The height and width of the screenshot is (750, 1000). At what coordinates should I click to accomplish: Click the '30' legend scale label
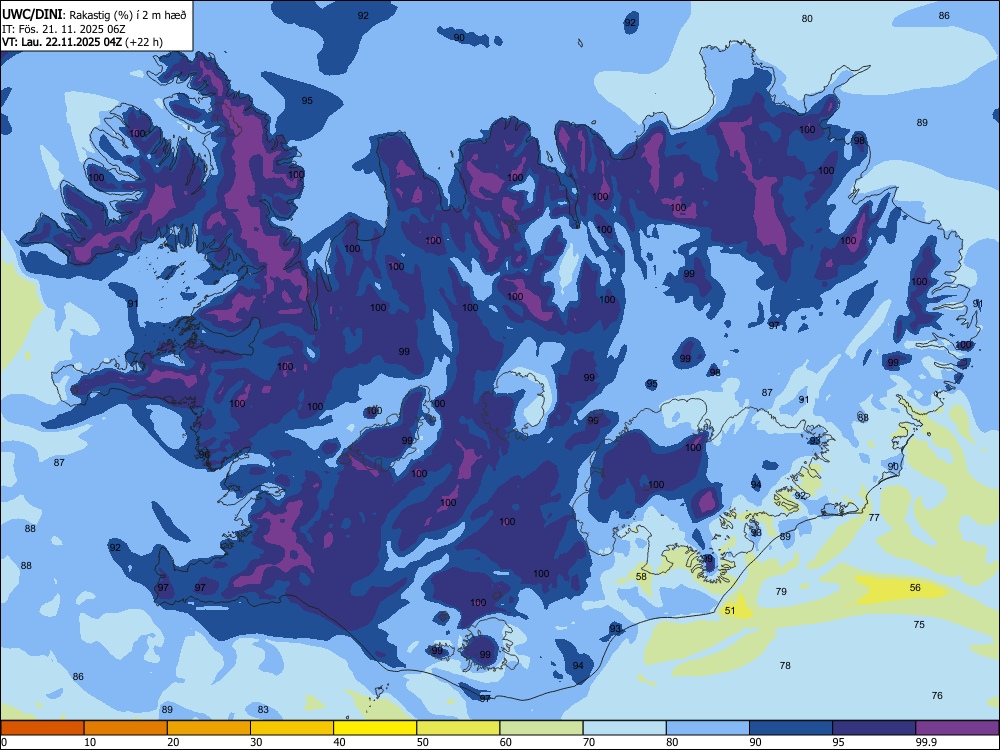tap(256, 742)
